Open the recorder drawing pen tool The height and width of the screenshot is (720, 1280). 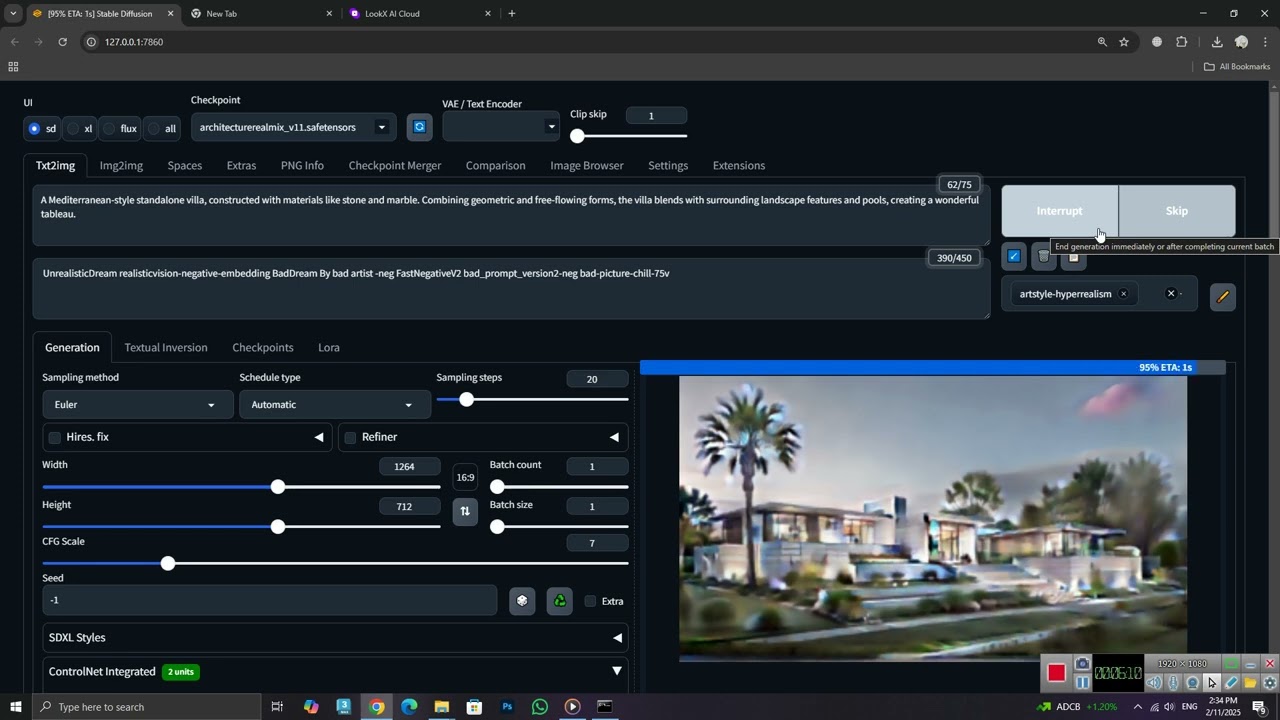(x=1231, y=683)
